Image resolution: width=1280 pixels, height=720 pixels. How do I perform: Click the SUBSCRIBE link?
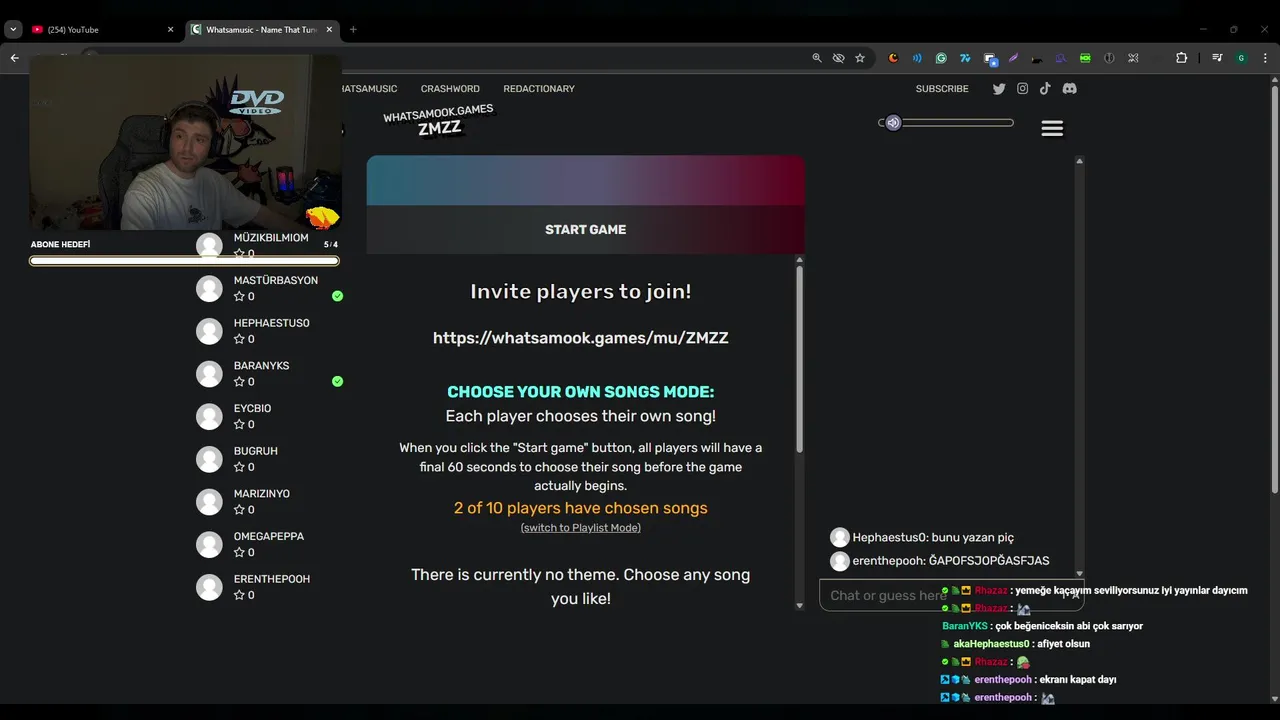coord(942,89)
